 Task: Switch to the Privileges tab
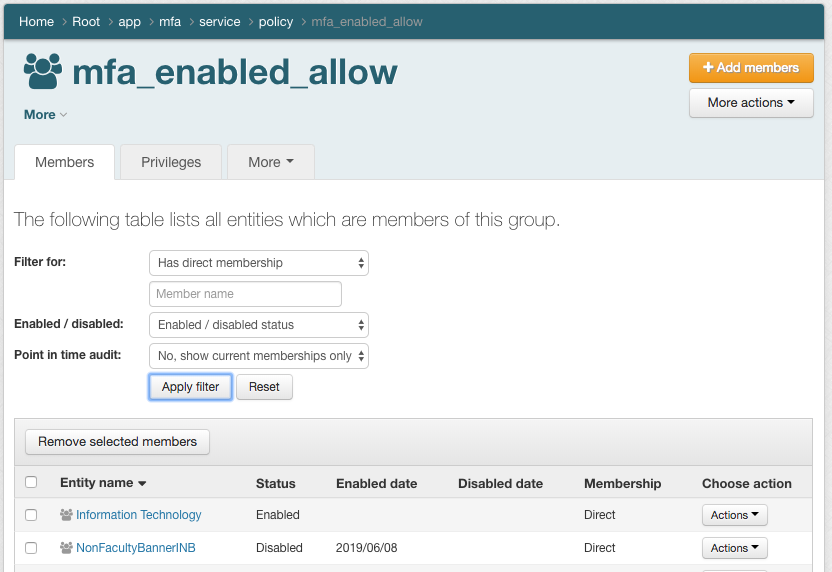pyautogui.click(x=171, y=162)
